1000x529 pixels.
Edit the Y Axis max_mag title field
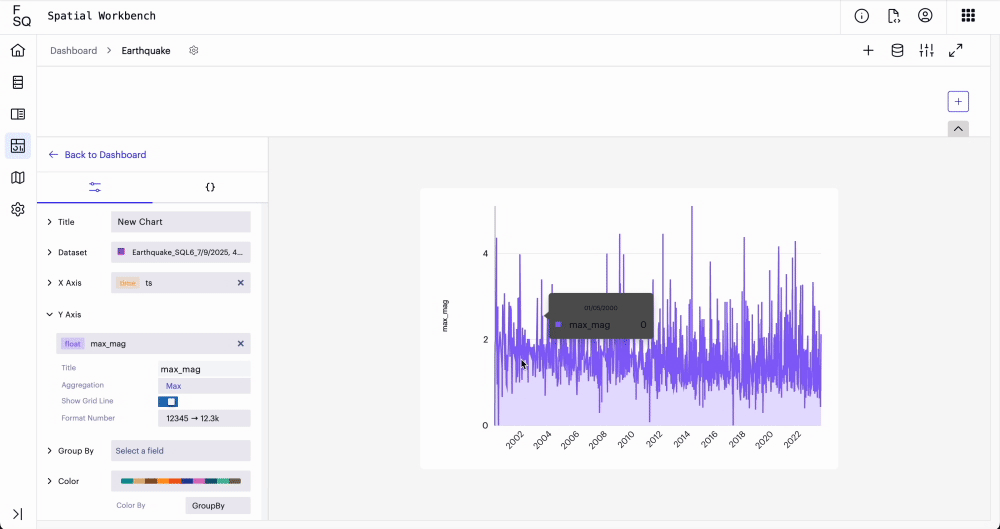204,369
